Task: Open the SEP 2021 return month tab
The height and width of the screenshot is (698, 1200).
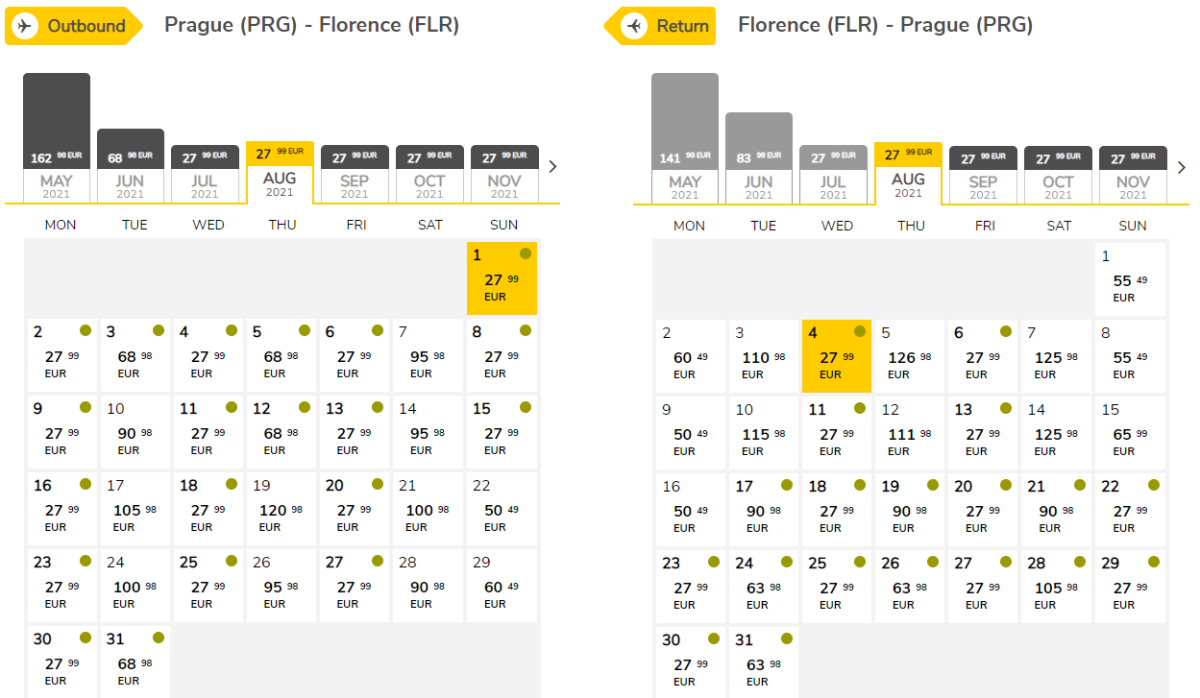Action: 983,187
